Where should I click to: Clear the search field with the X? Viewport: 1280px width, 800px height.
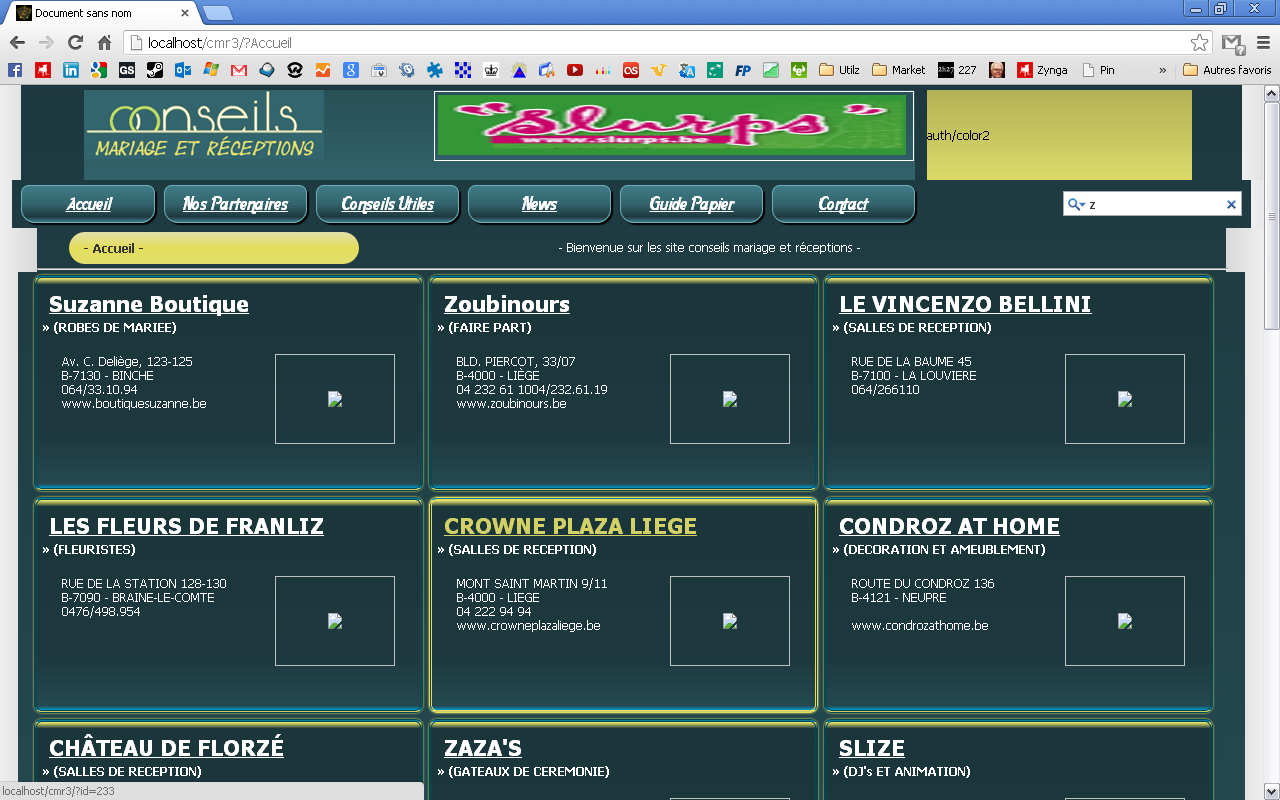(x=1230, y=203)
